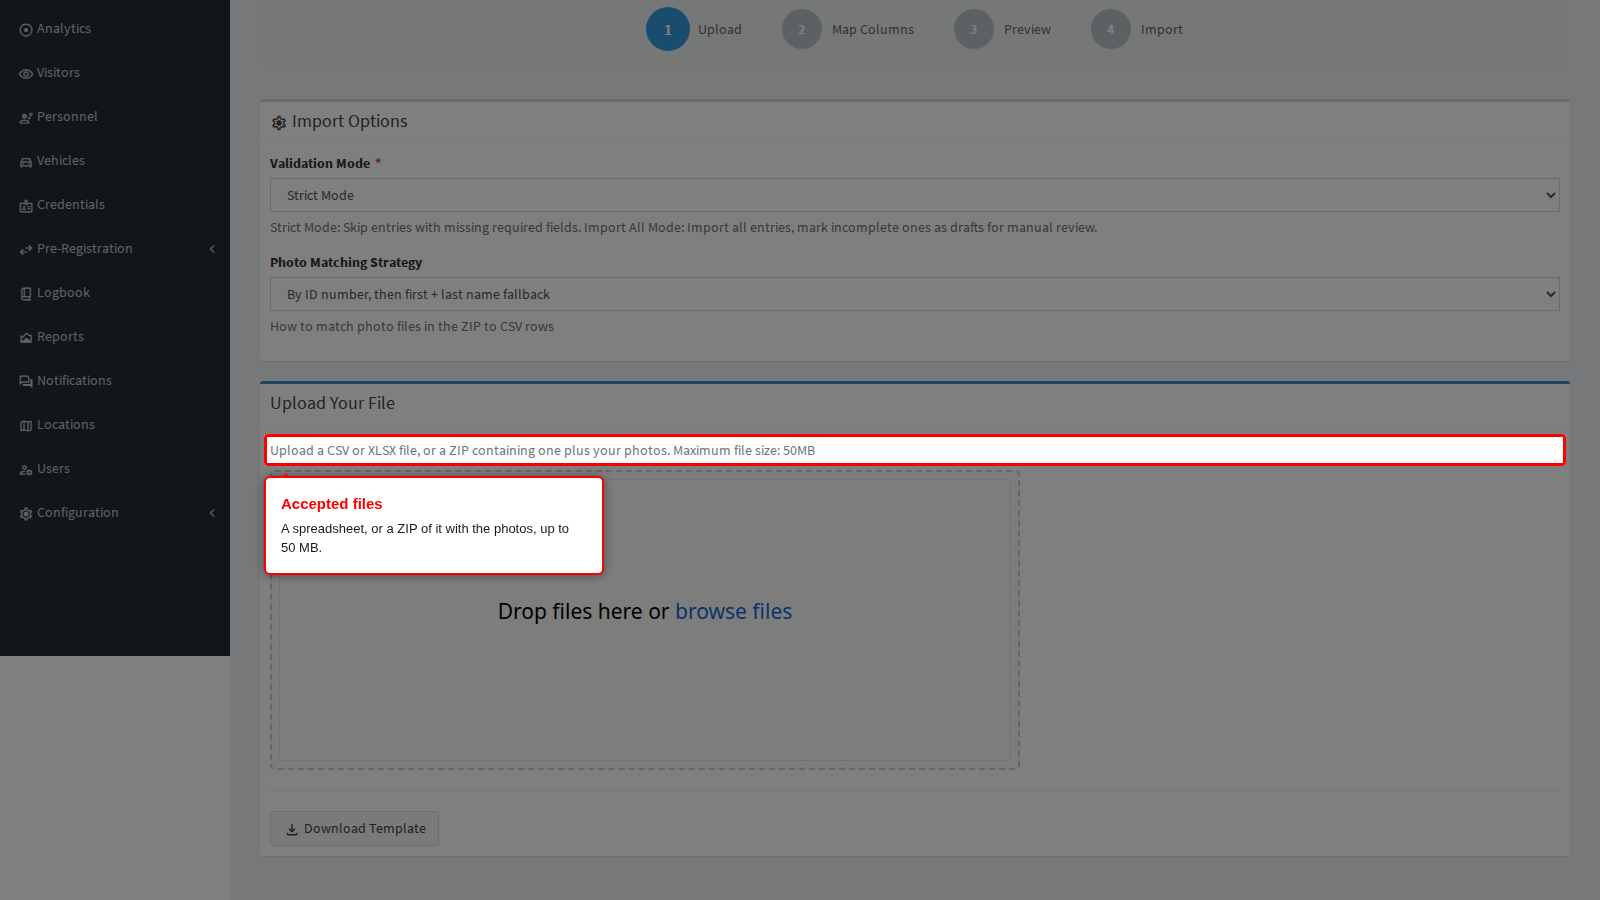
Task: Click the Configuration gear icon
Action: (x=26, y=514)
